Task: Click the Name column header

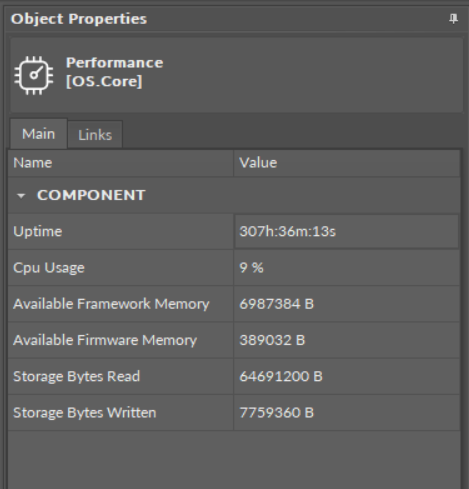Action: click(121, 163)
